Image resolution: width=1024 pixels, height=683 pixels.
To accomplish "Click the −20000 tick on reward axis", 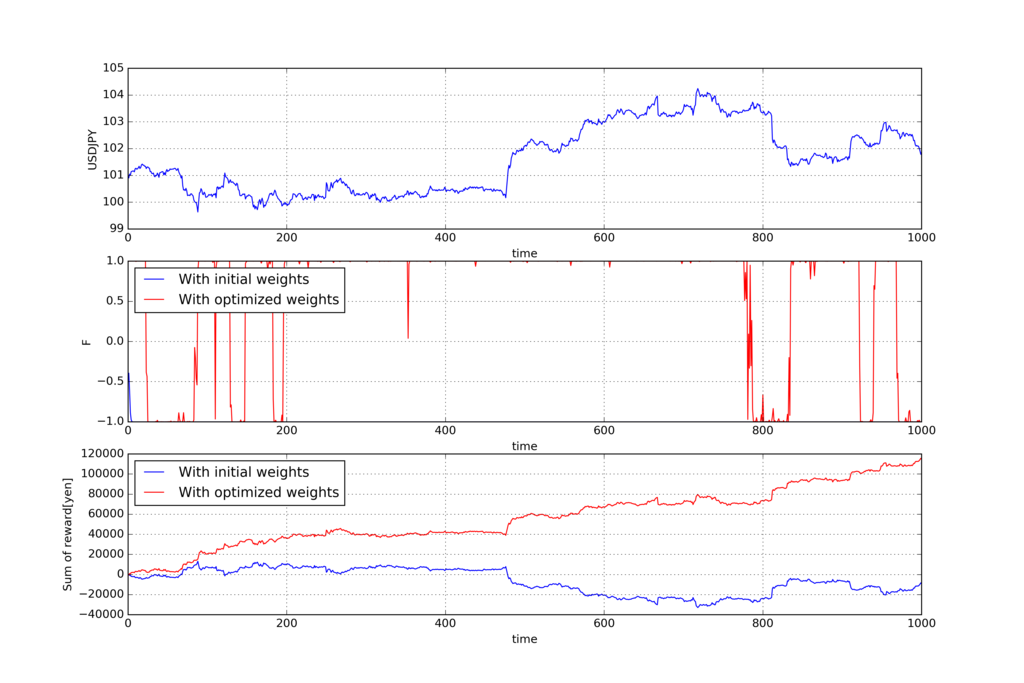I will 101,594.
